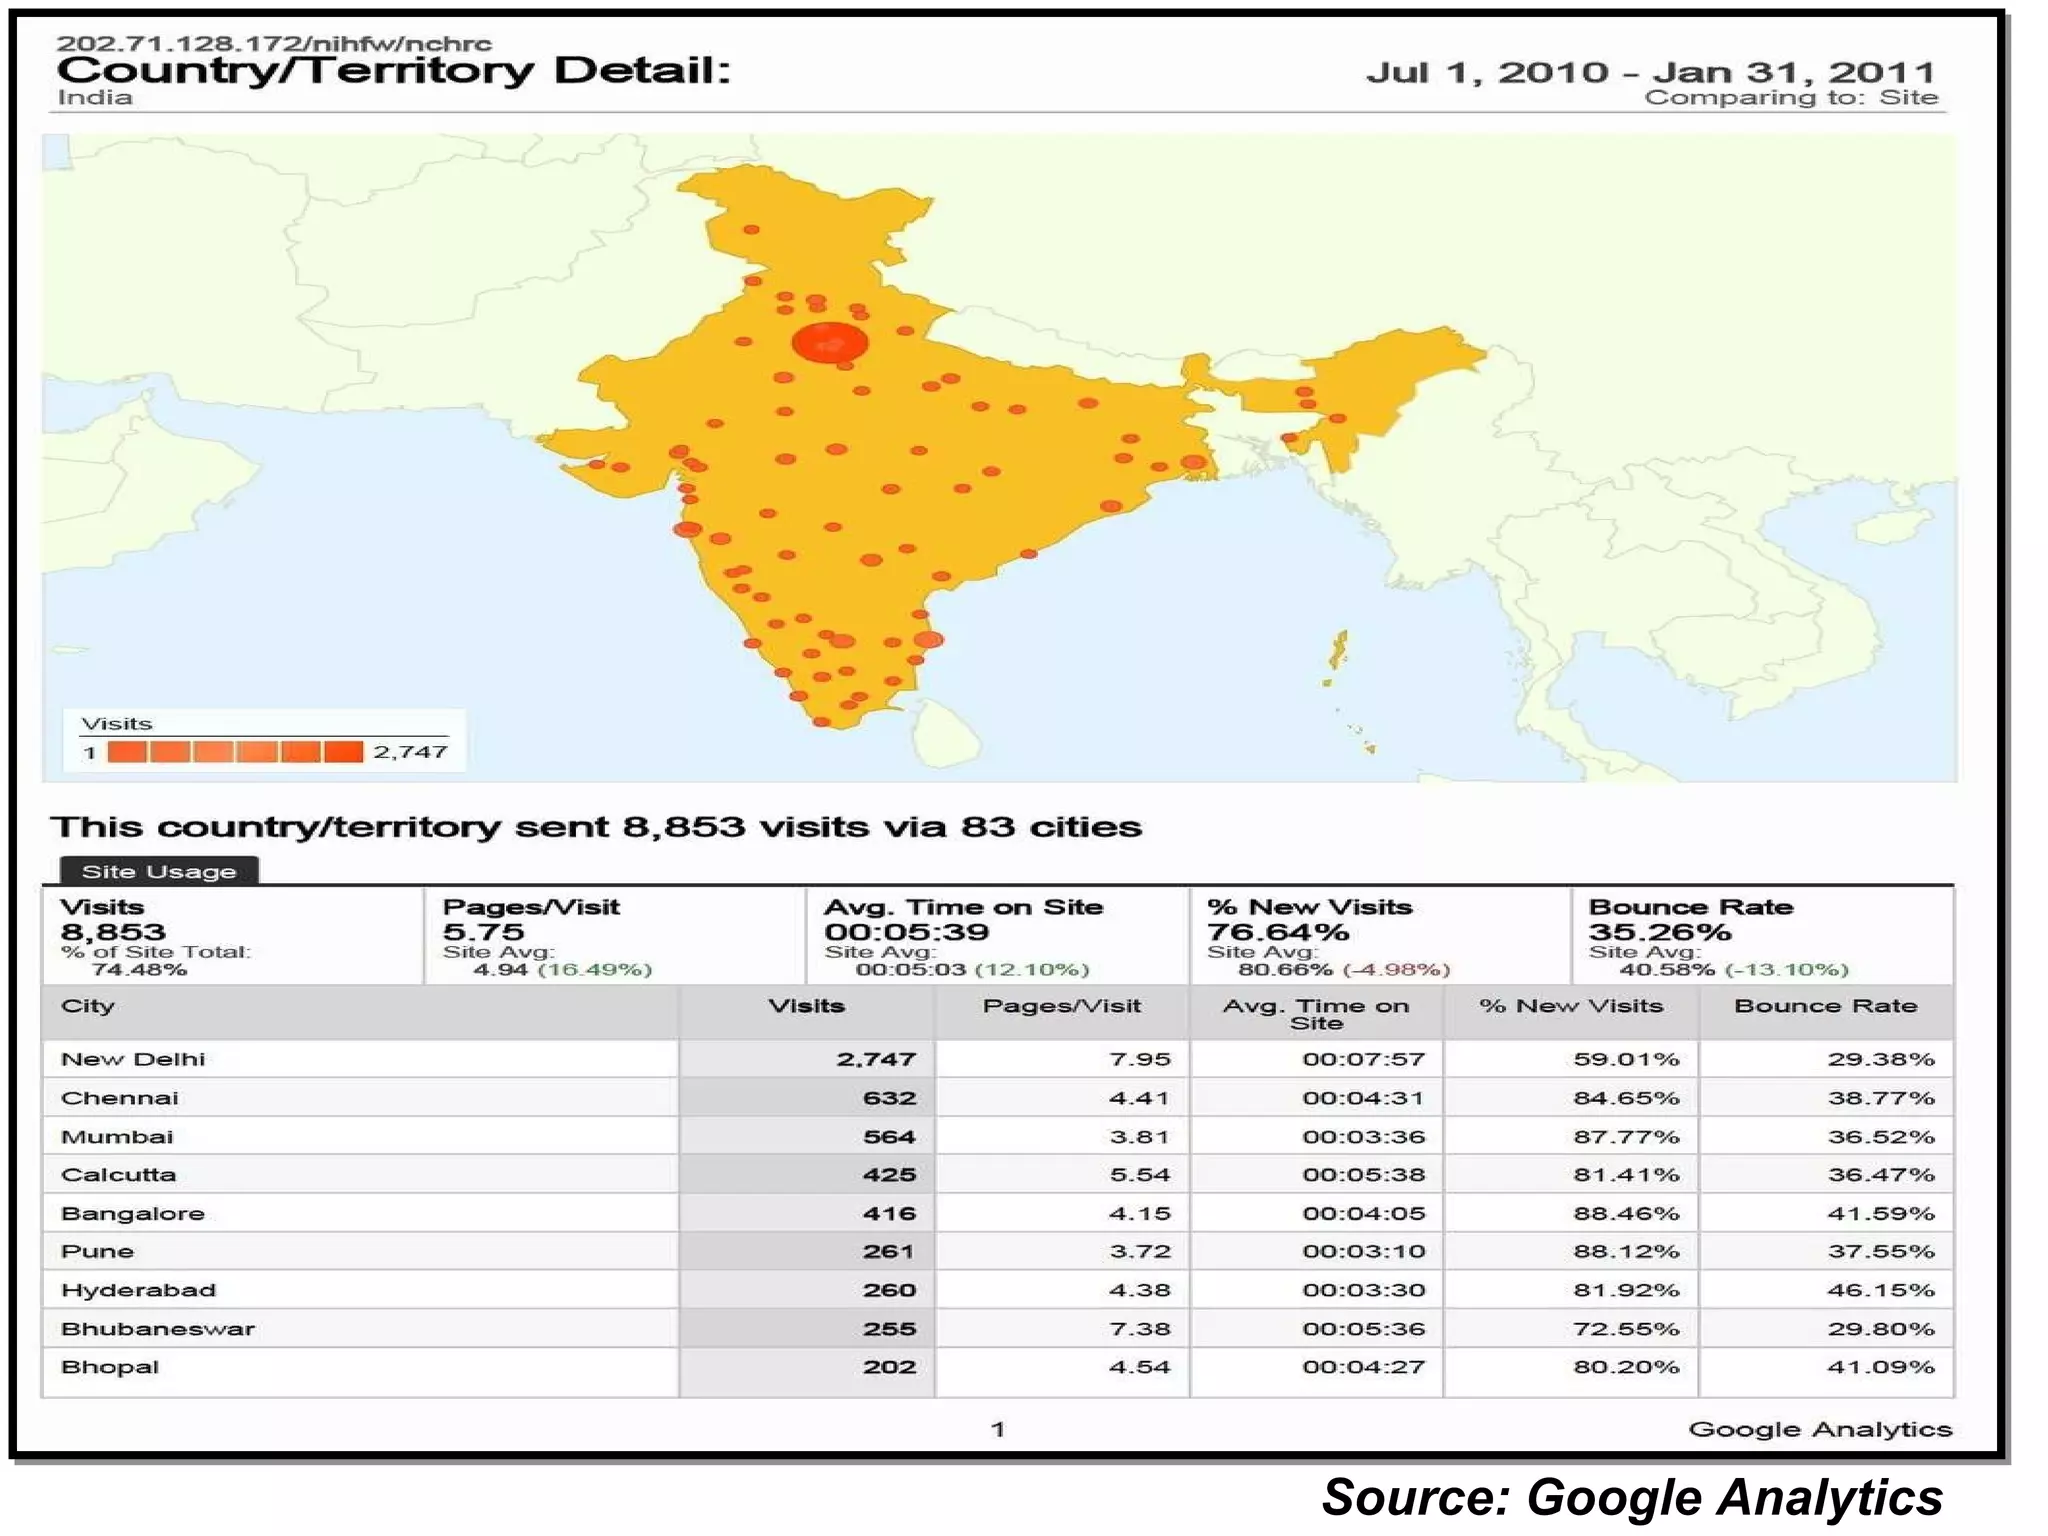Click the Bangalore city name
This screenshot has width=2048, height=1536.
pyautogui.click(x=133, y=1213)
